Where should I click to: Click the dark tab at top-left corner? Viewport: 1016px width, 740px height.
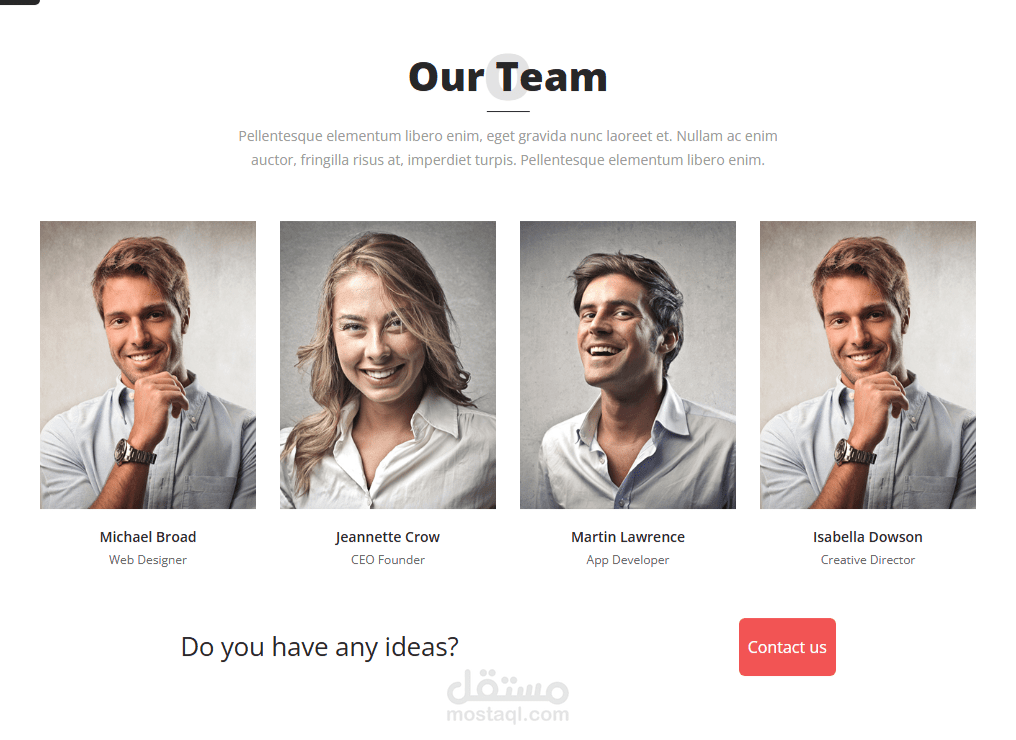19,2
